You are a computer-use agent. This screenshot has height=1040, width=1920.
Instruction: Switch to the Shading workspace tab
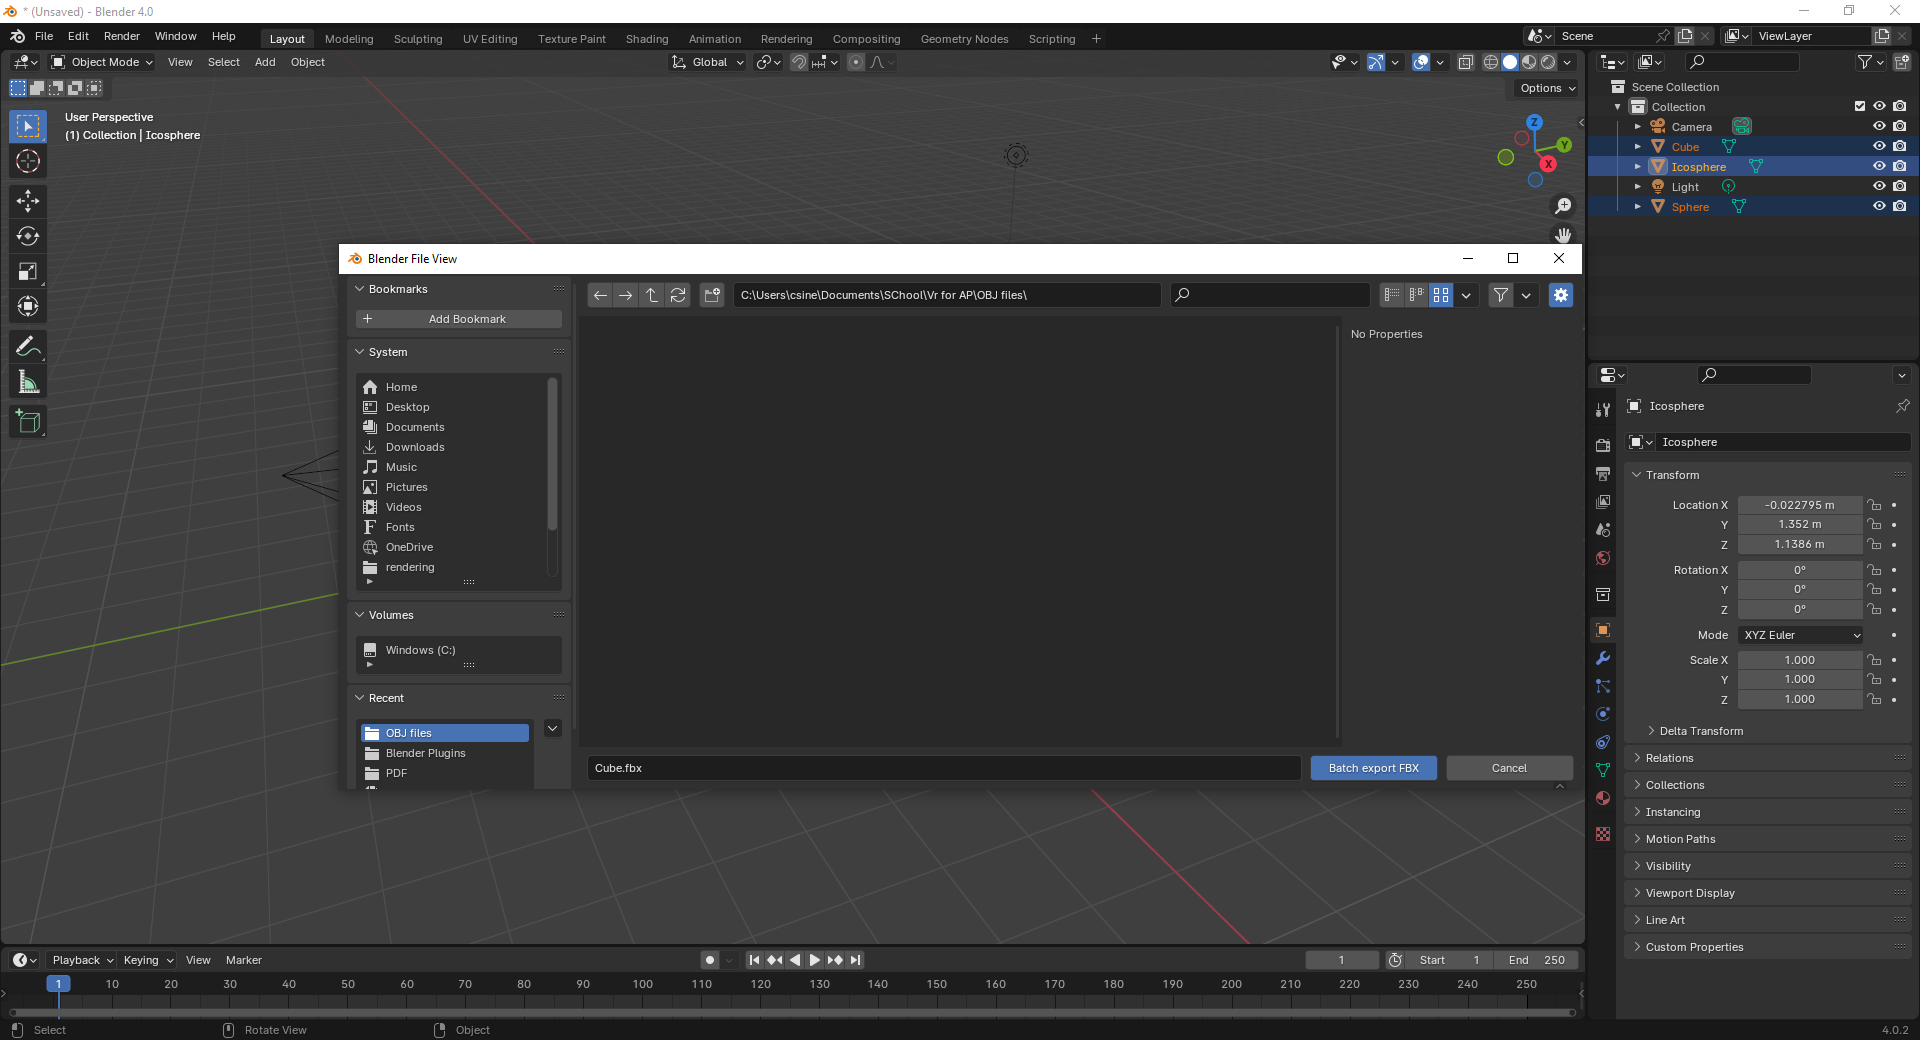[646, 39]
